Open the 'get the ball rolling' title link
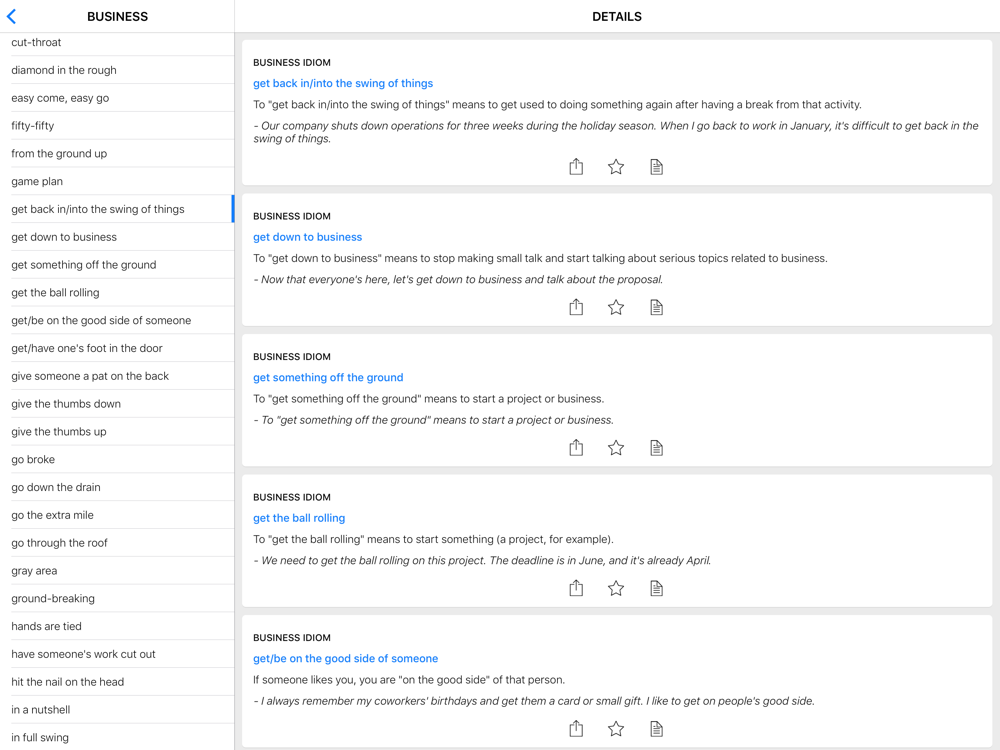The width and height of the screenshot is (1000, 750). pos(299,518)
